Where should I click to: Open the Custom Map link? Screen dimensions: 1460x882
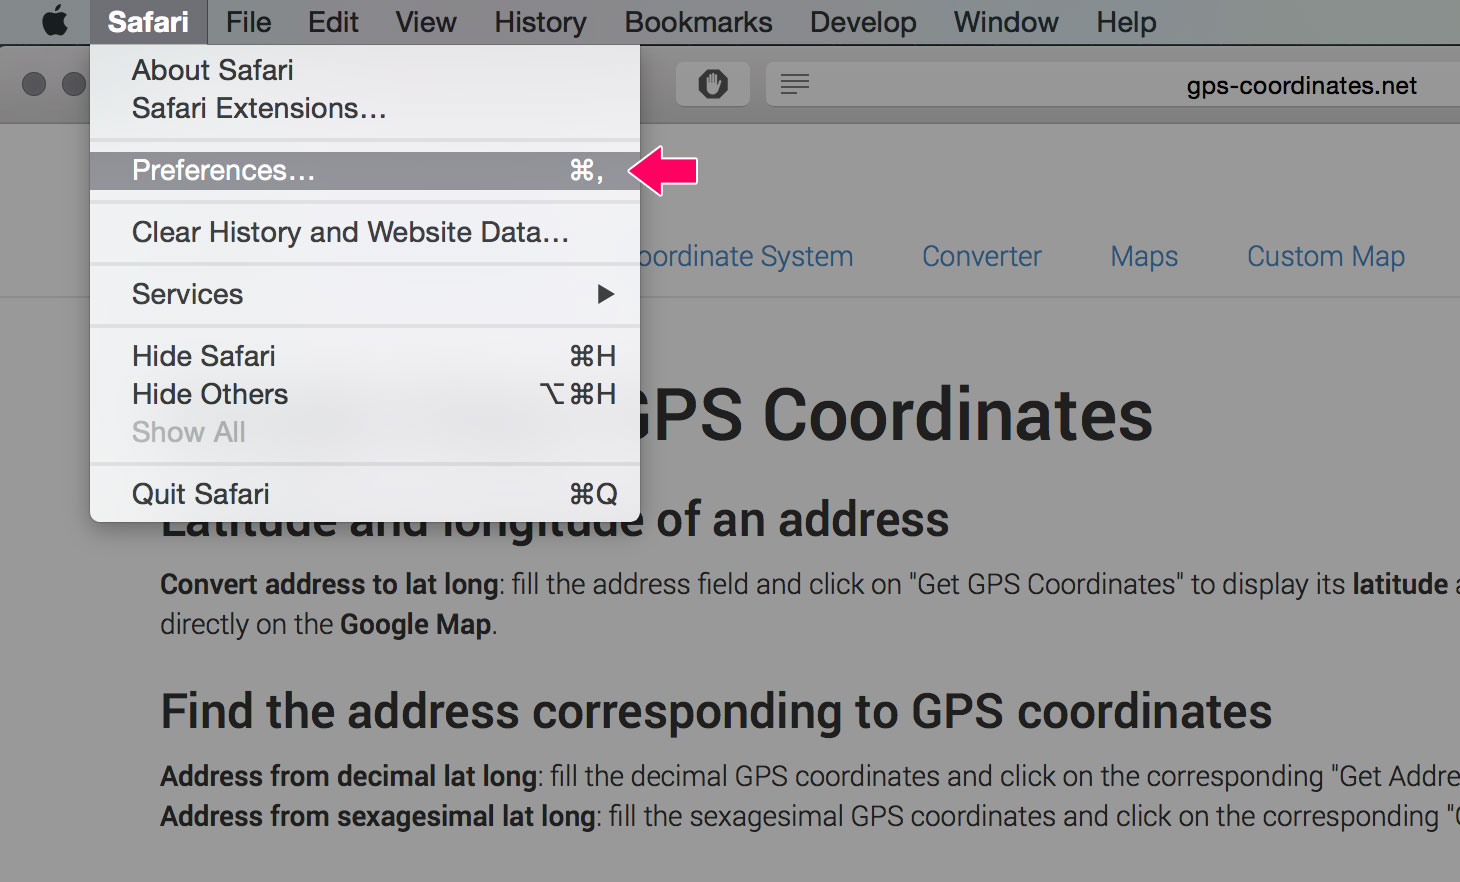(1325, 257)
